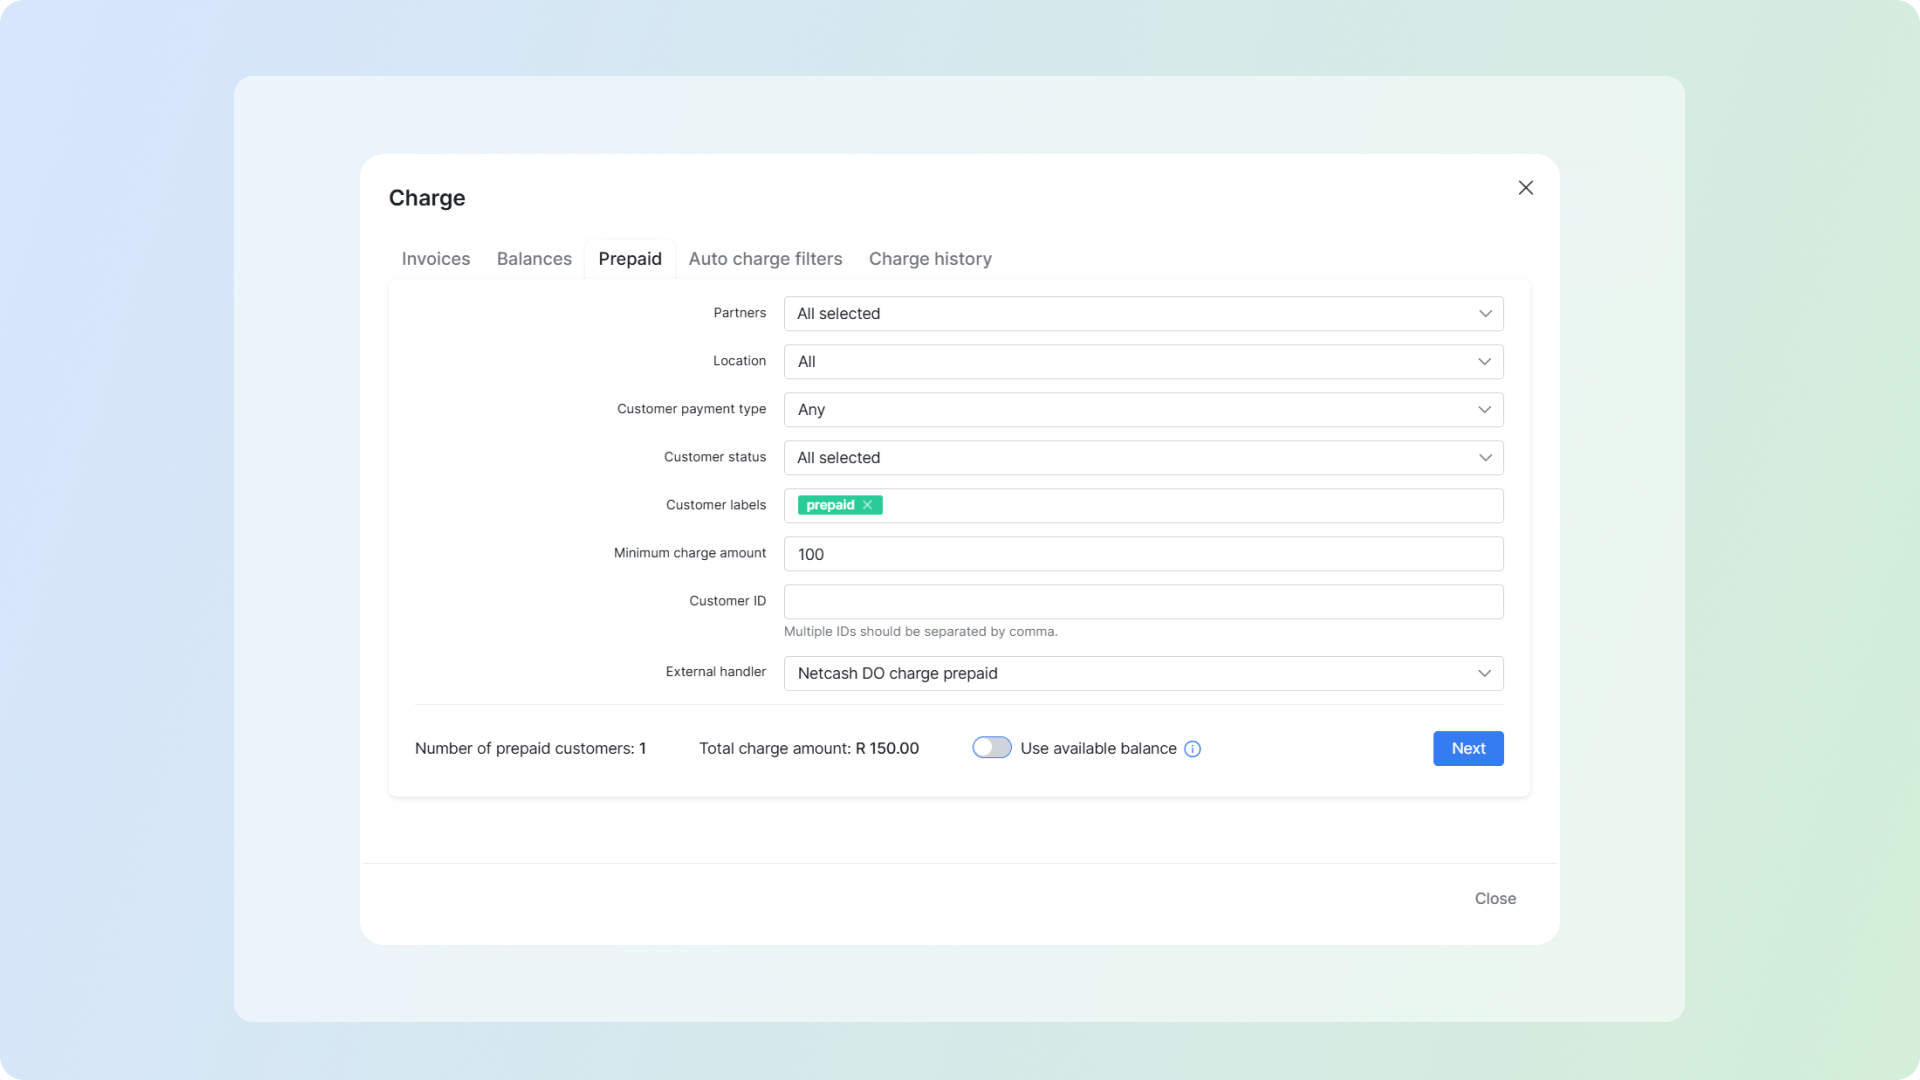Open the Location dropdown

click(x=1142, y=362)
